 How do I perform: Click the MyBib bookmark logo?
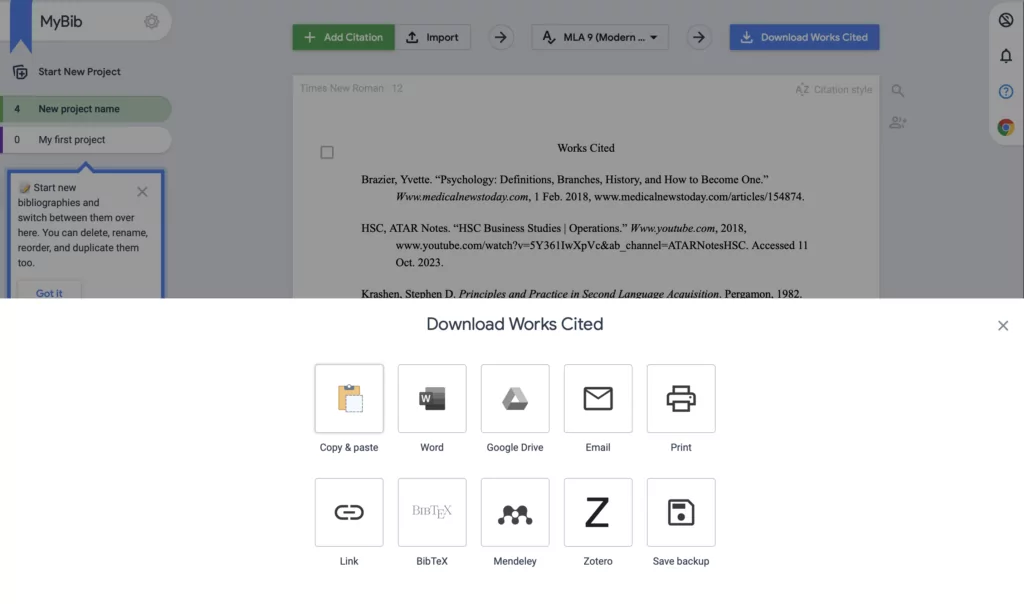20,25
